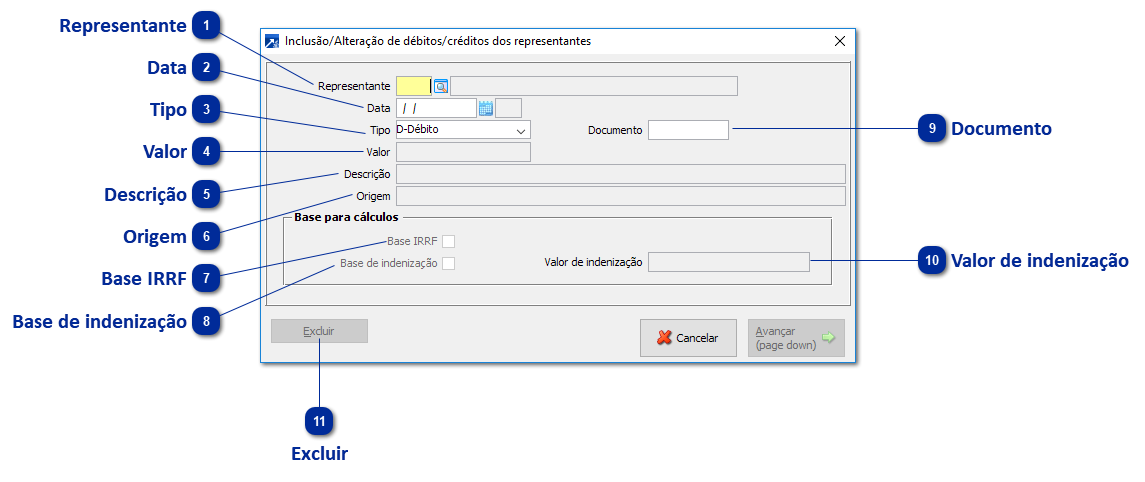Click the Descrição input field
Screen dimensions: 1145x482
coord(620,174)
